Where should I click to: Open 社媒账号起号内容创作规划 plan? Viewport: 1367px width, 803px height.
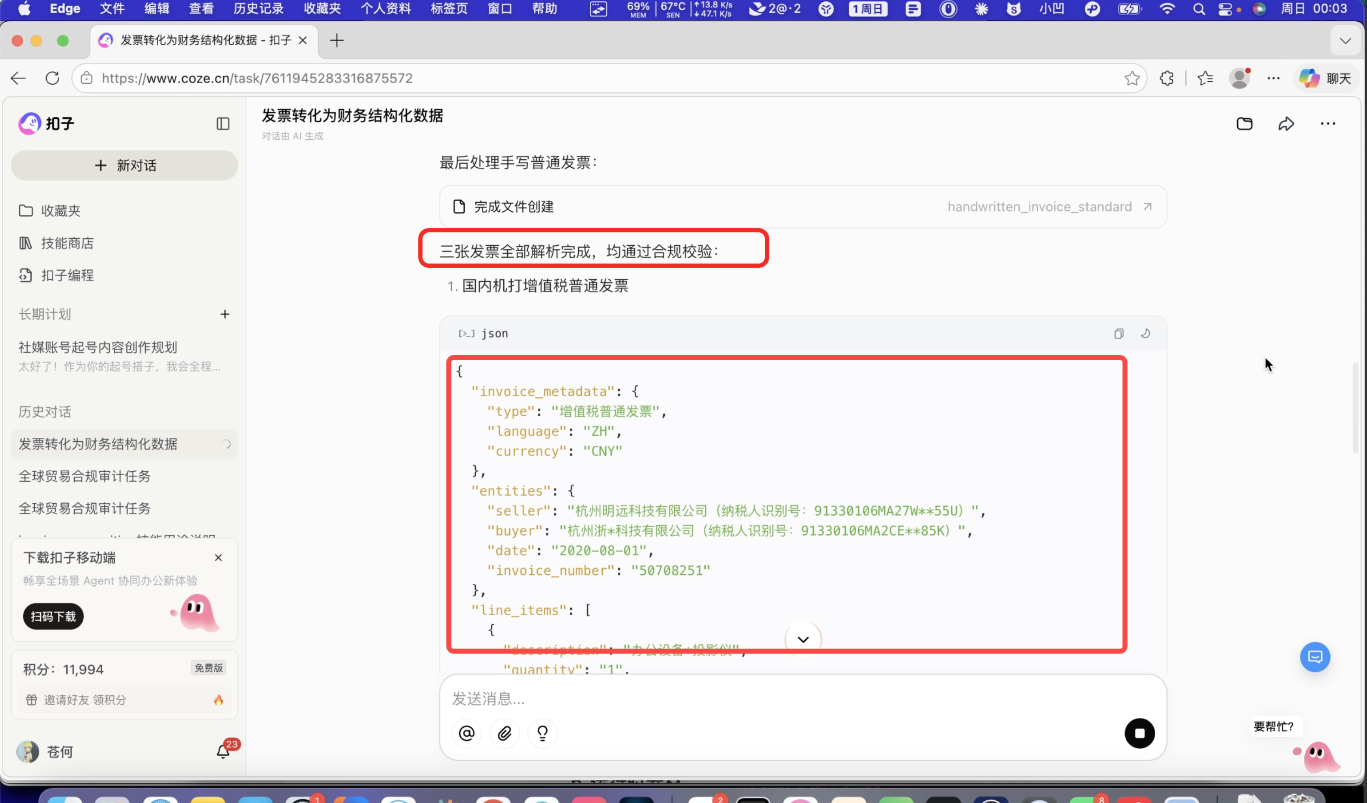pyautogui.click(x=125, y=356)
